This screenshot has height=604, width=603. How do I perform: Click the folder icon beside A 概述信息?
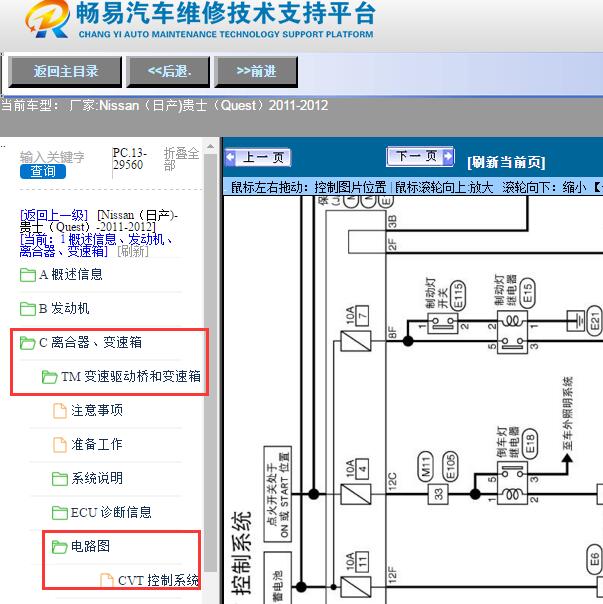[28, 275]
